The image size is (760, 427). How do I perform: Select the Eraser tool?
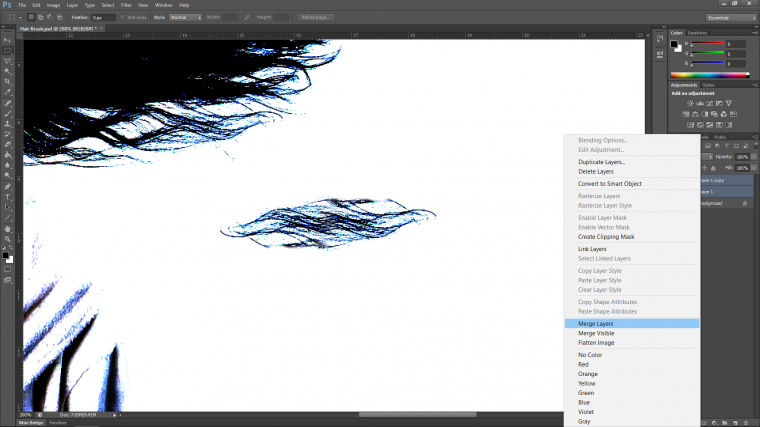point(7,144)
